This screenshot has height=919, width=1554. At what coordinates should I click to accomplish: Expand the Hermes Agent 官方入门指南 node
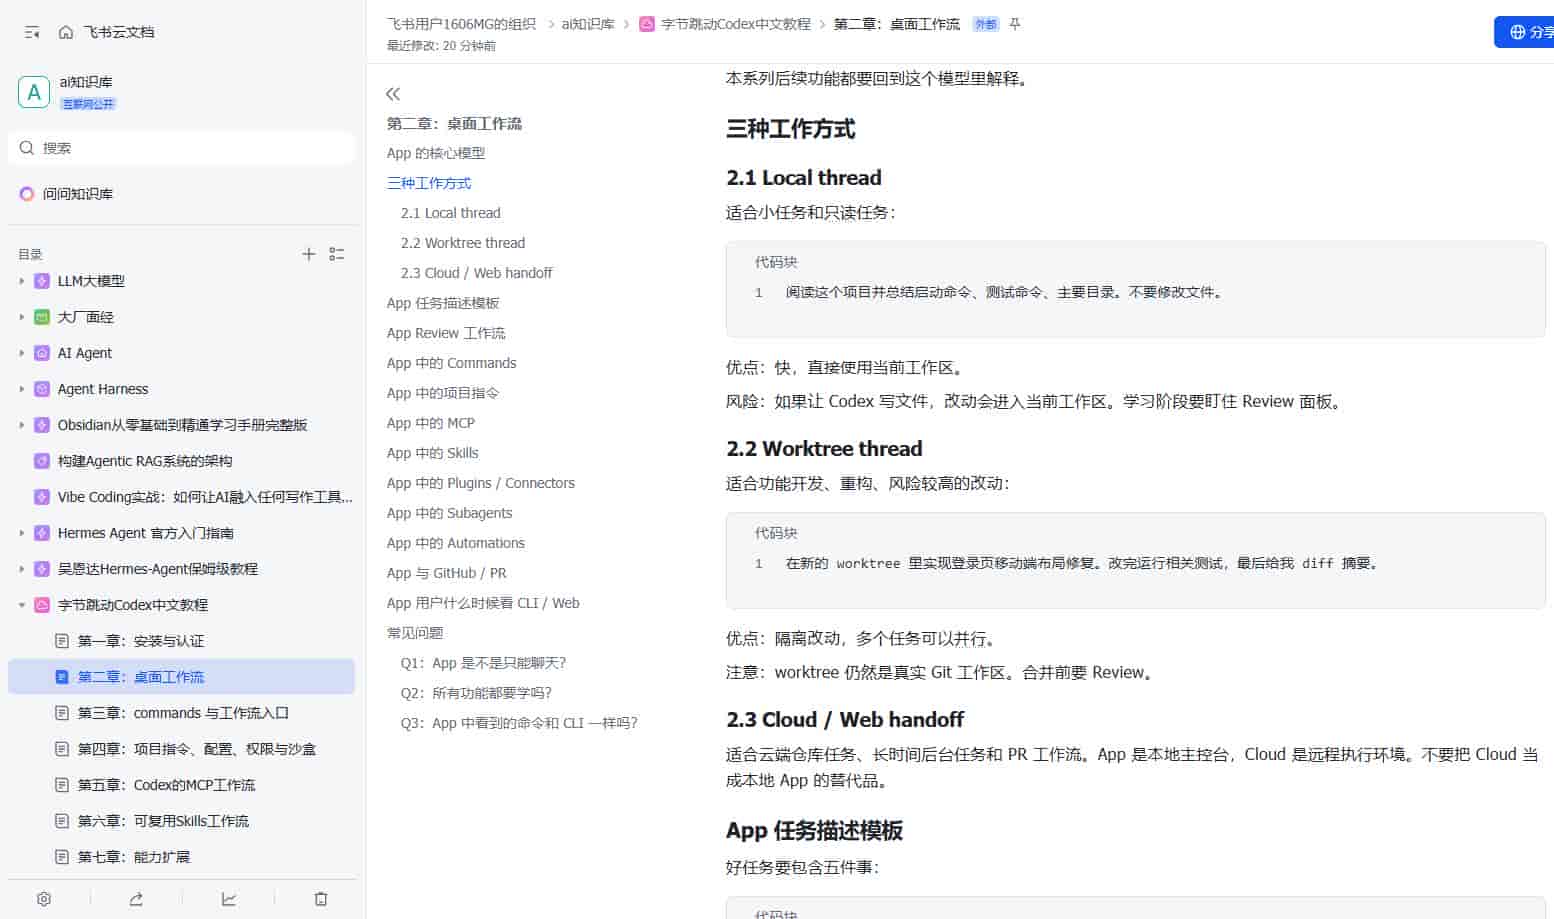point(22,533)
